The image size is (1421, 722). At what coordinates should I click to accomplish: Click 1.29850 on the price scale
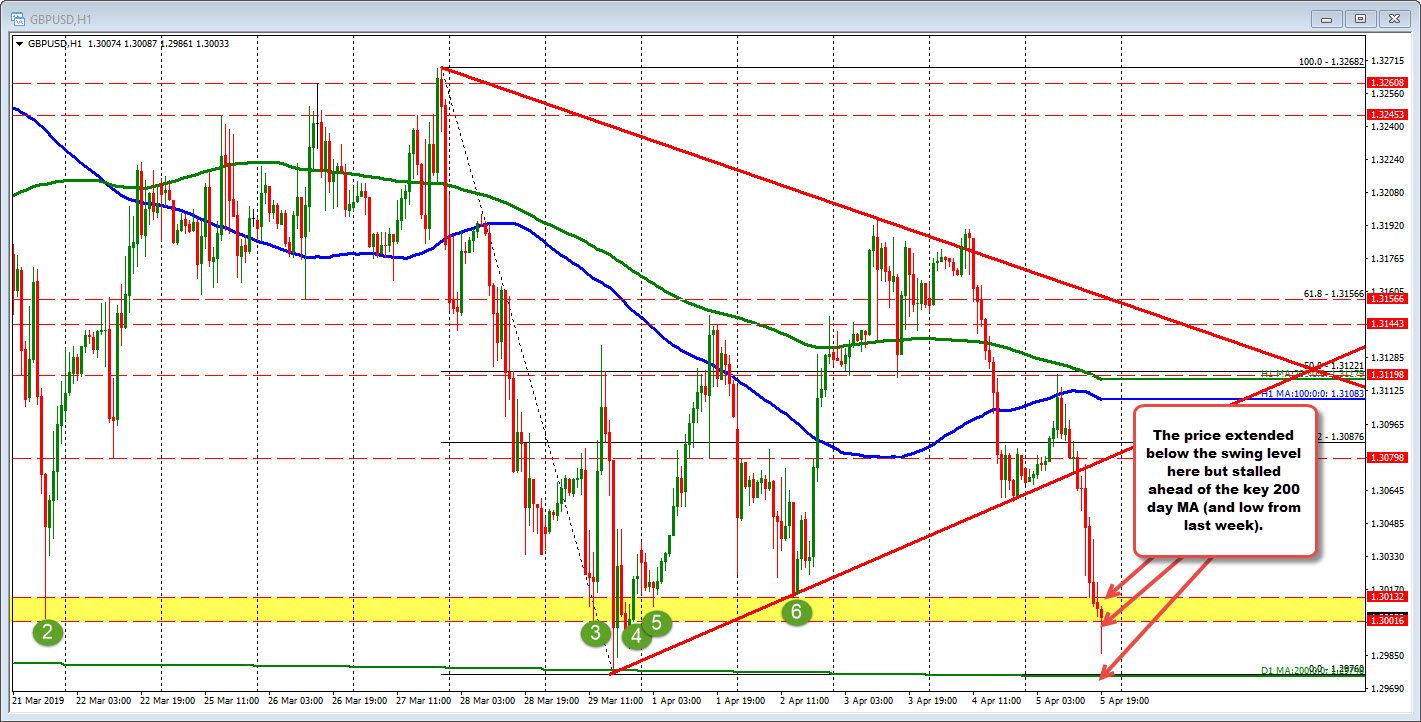pyautogui.click(x=1388, y=655)
